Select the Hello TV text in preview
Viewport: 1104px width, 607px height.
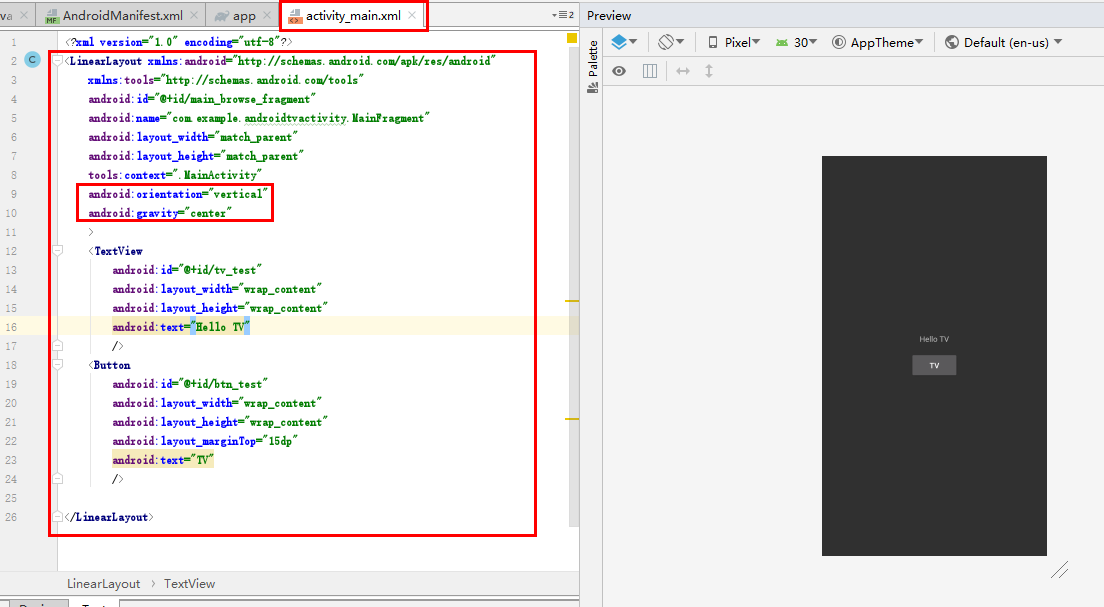coord(934,339)
